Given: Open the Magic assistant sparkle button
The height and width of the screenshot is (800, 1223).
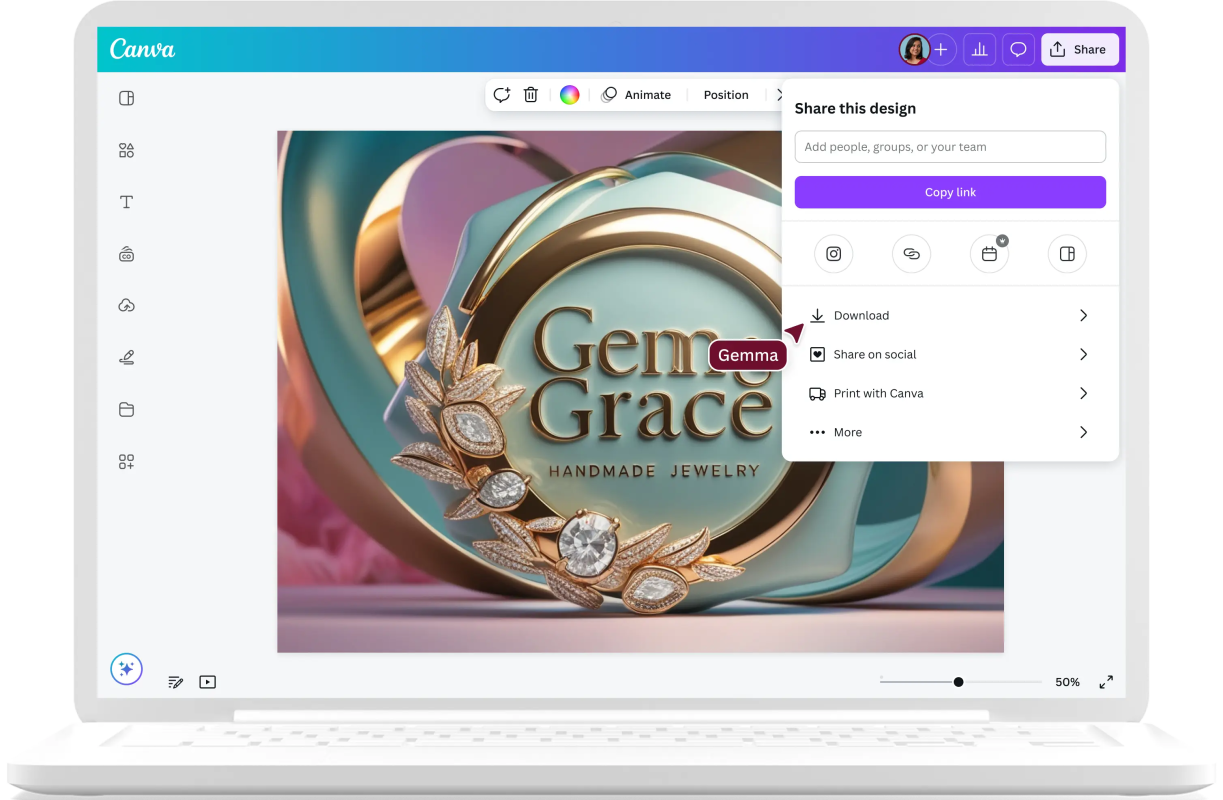Looking at the screenshot, I should point(127,669).
